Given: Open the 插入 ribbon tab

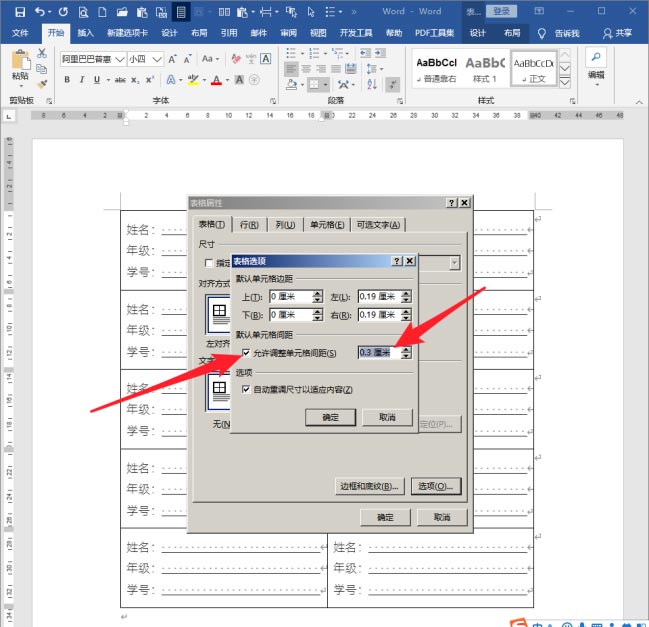Looking at the screenshot, I should 85,33.
